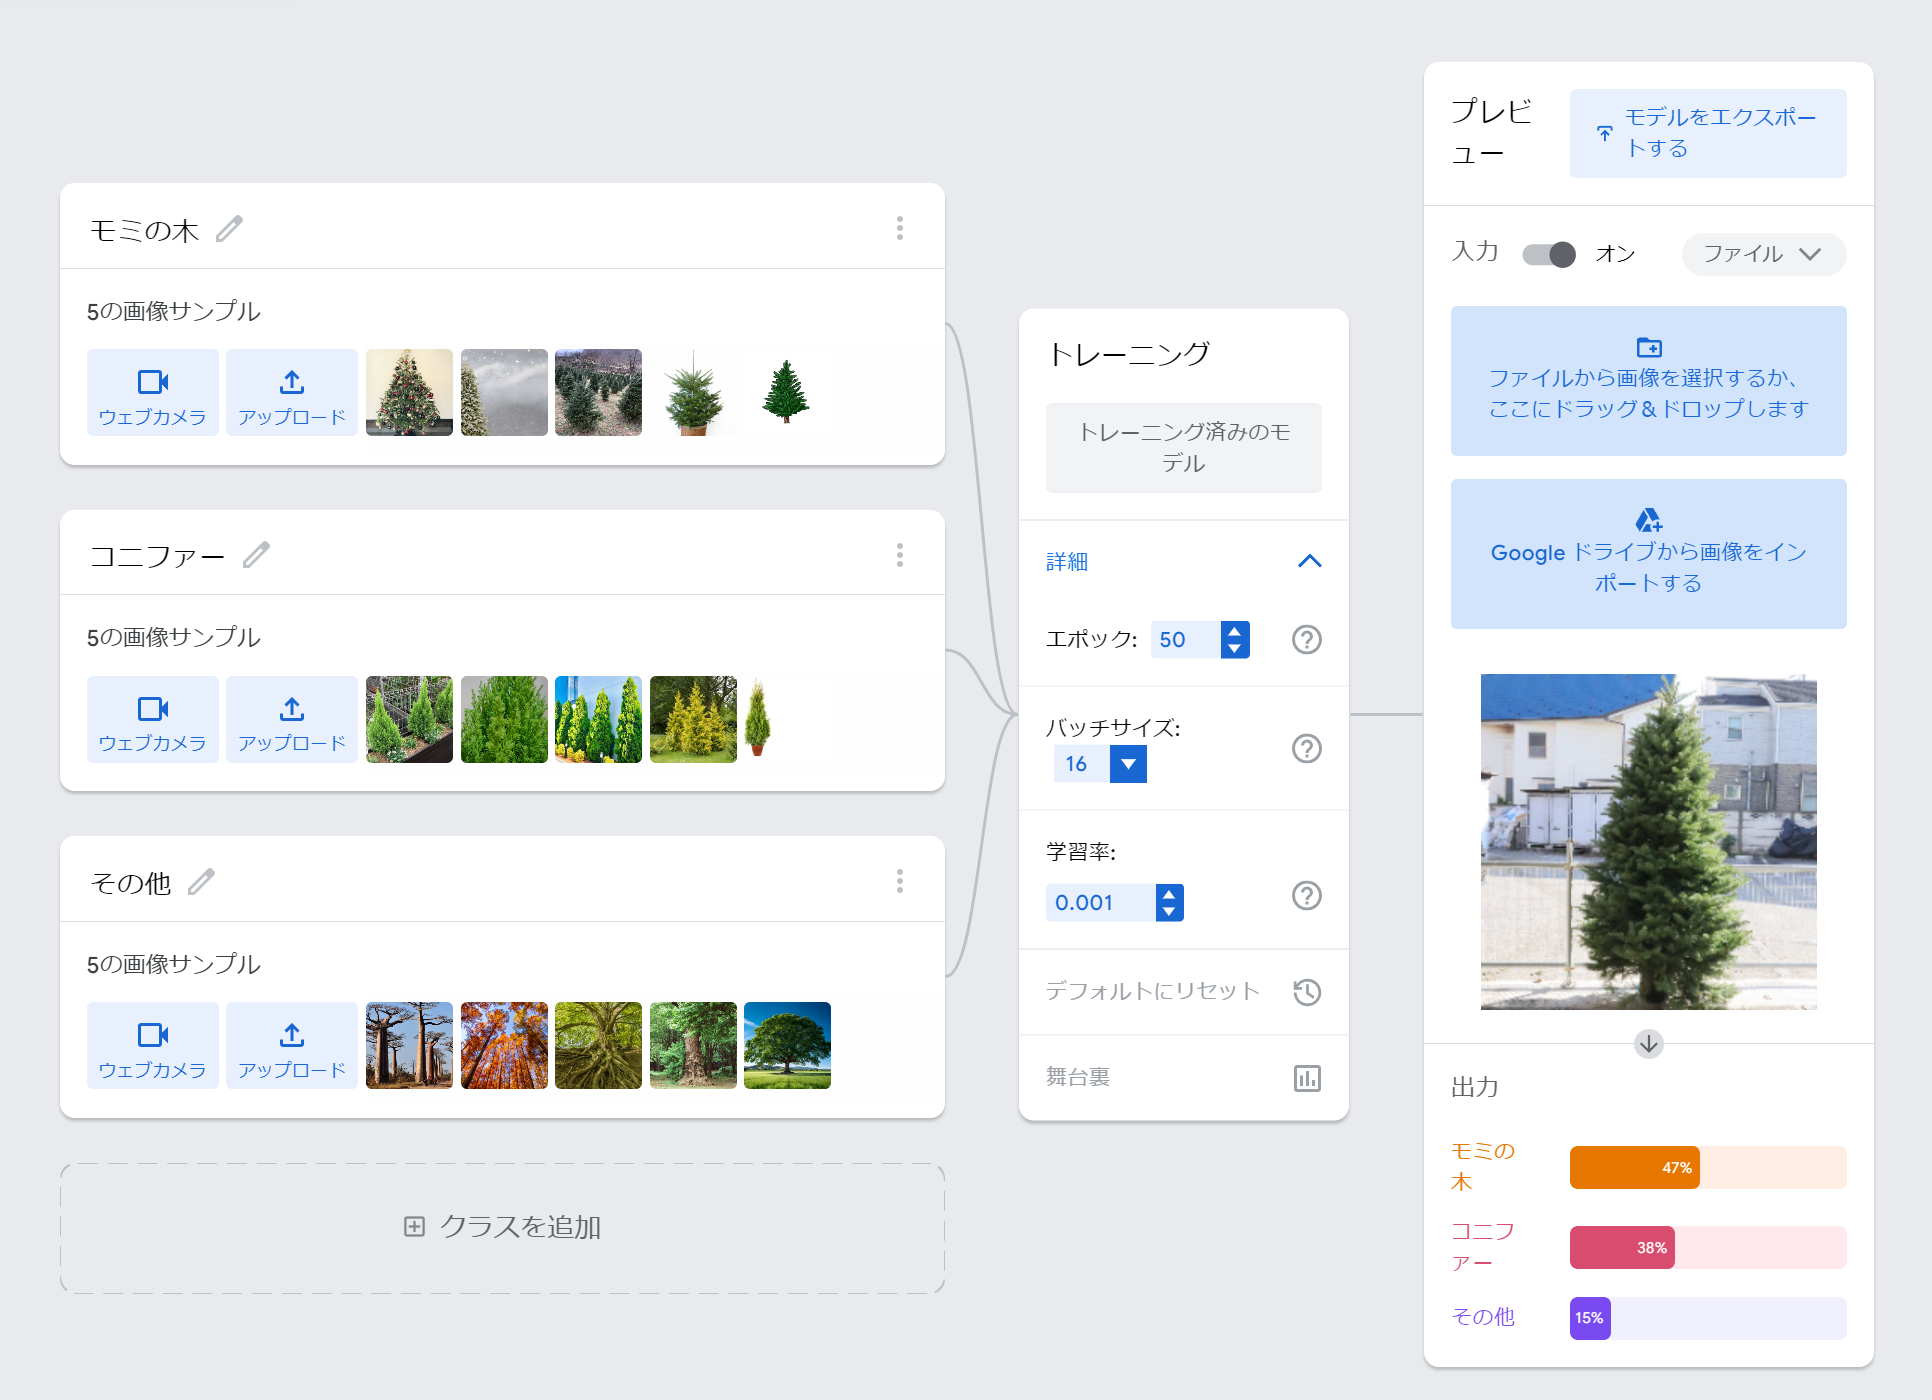
Task: Click ウェブカメラ button in コニファー class
Action: [x=152, y=719]
